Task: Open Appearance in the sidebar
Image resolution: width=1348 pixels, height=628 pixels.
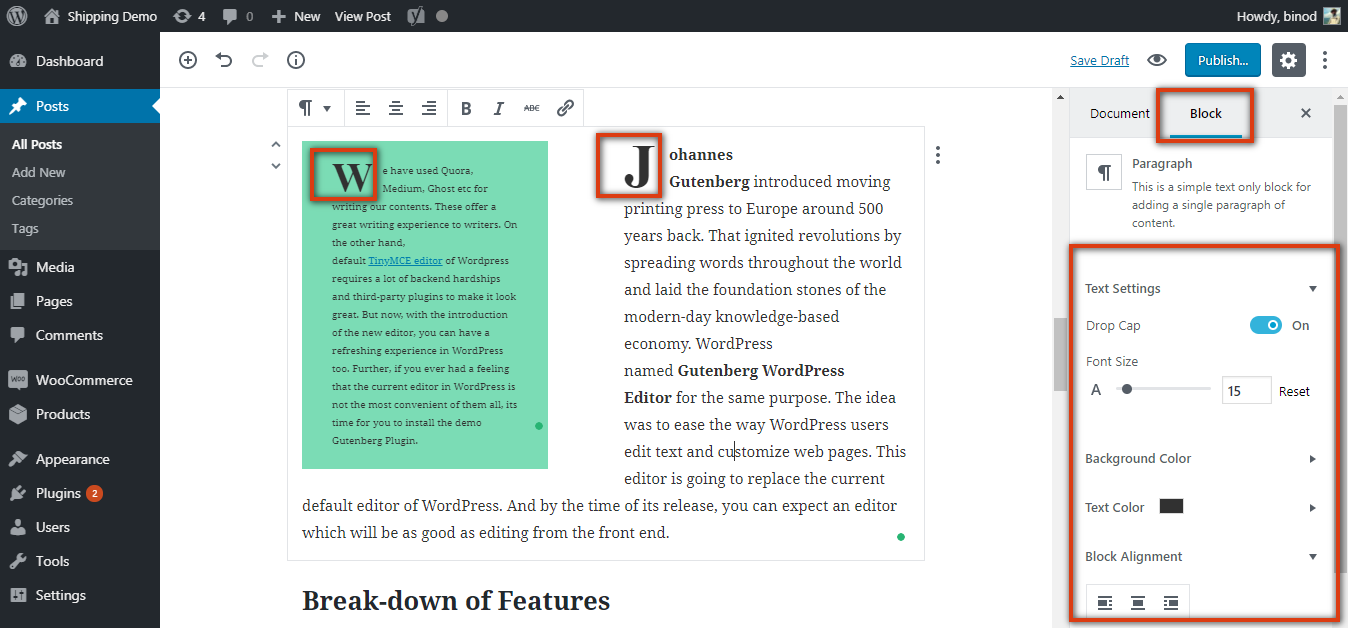Action: [x=80, y=459]
